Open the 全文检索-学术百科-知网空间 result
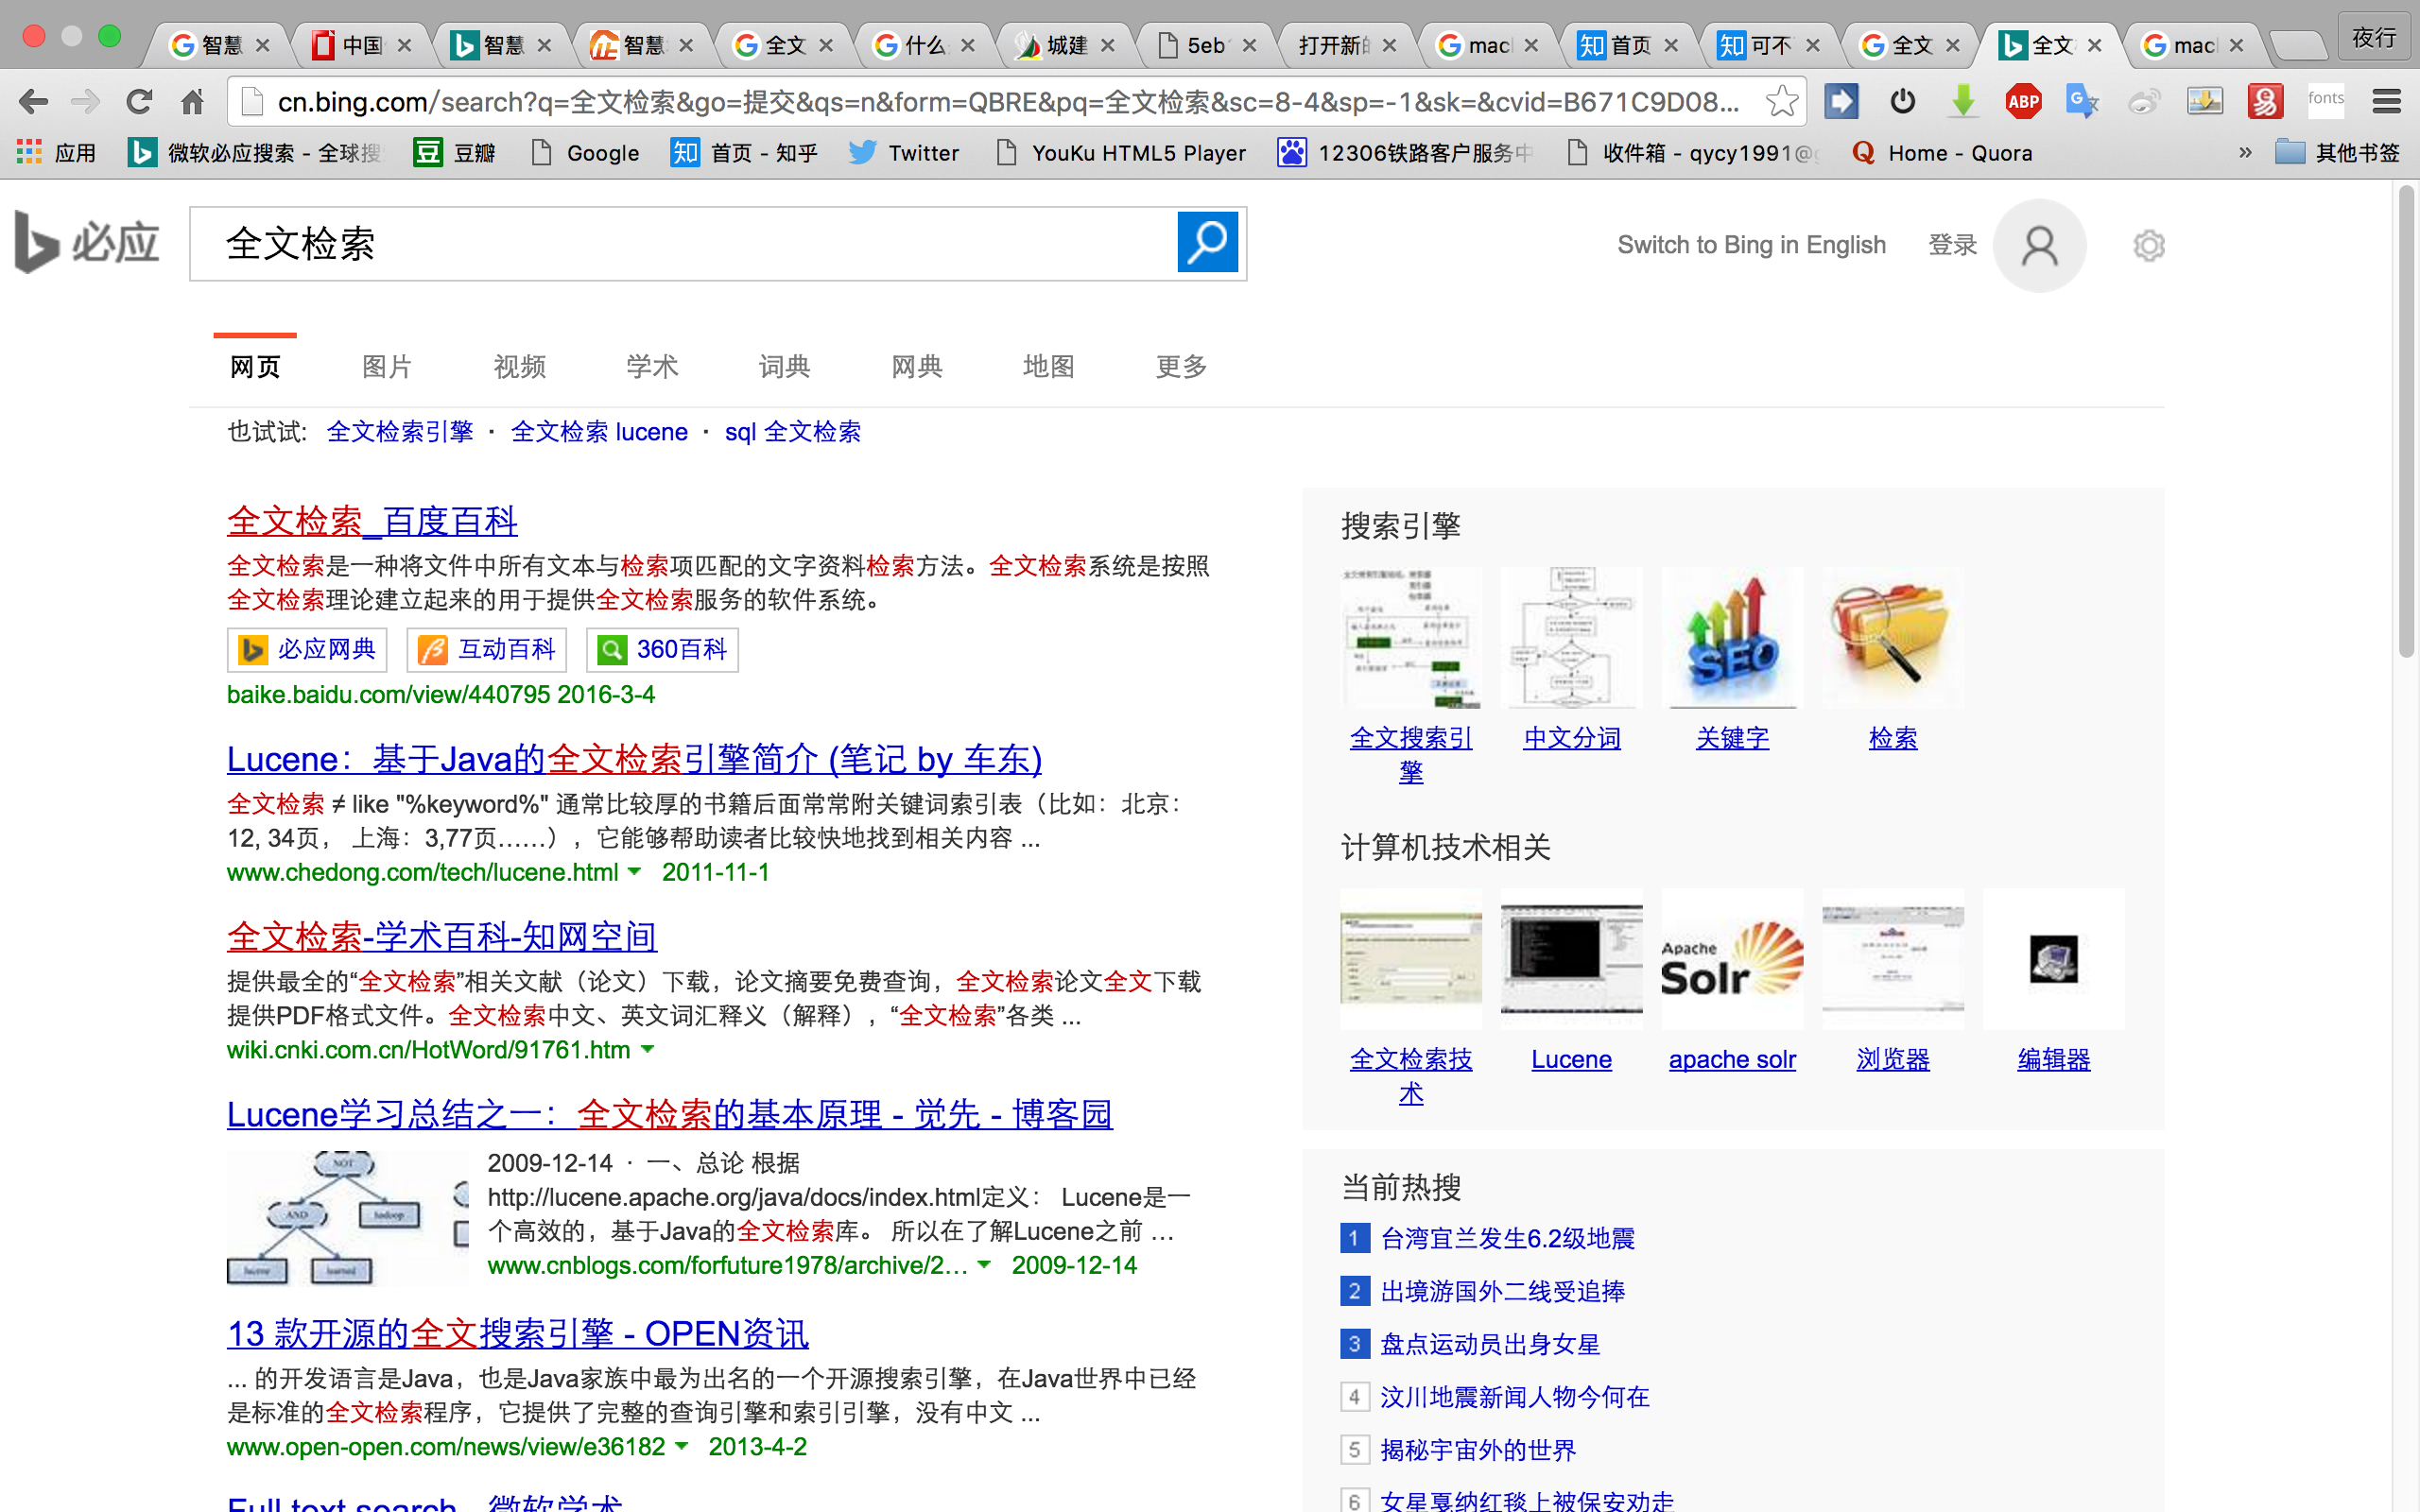2420x1512 pixels. [x=442, y=936]
